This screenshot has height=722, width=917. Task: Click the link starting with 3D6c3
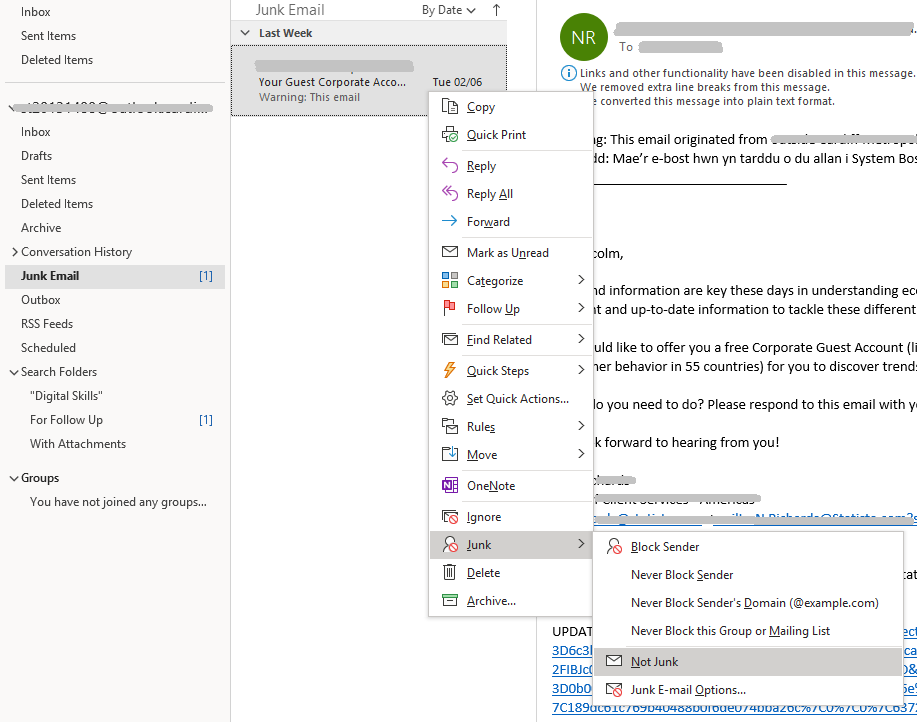point(571,651)
